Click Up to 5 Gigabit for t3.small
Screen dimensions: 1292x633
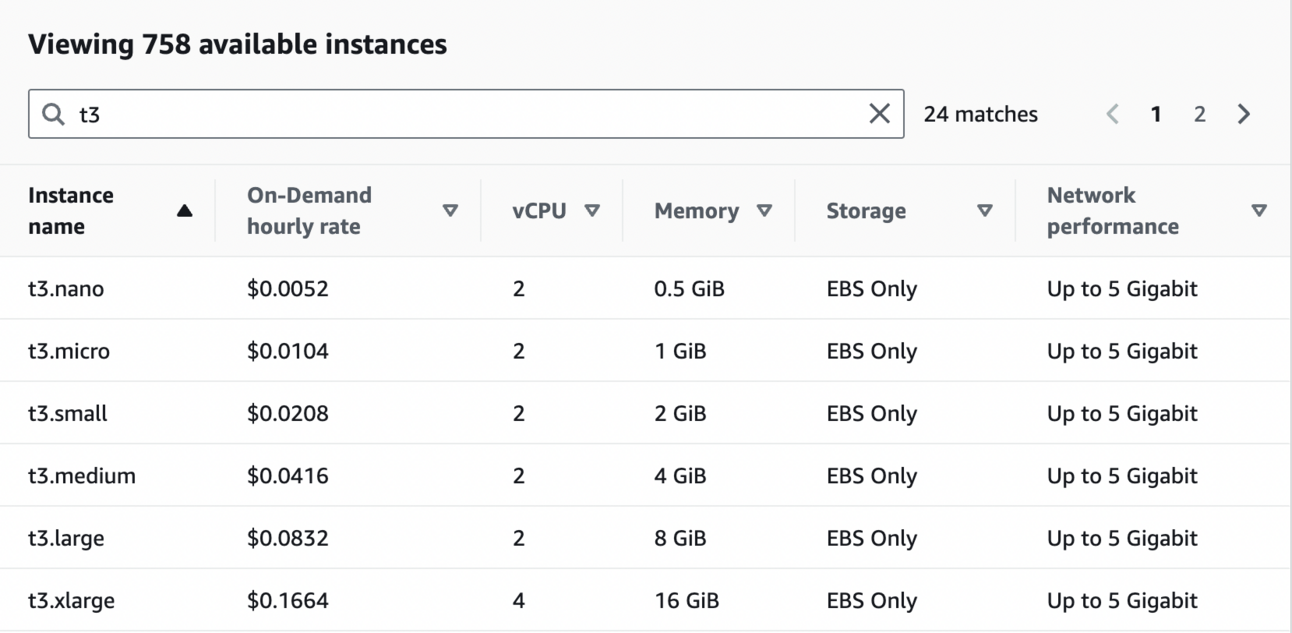[x=1122, y=413]
